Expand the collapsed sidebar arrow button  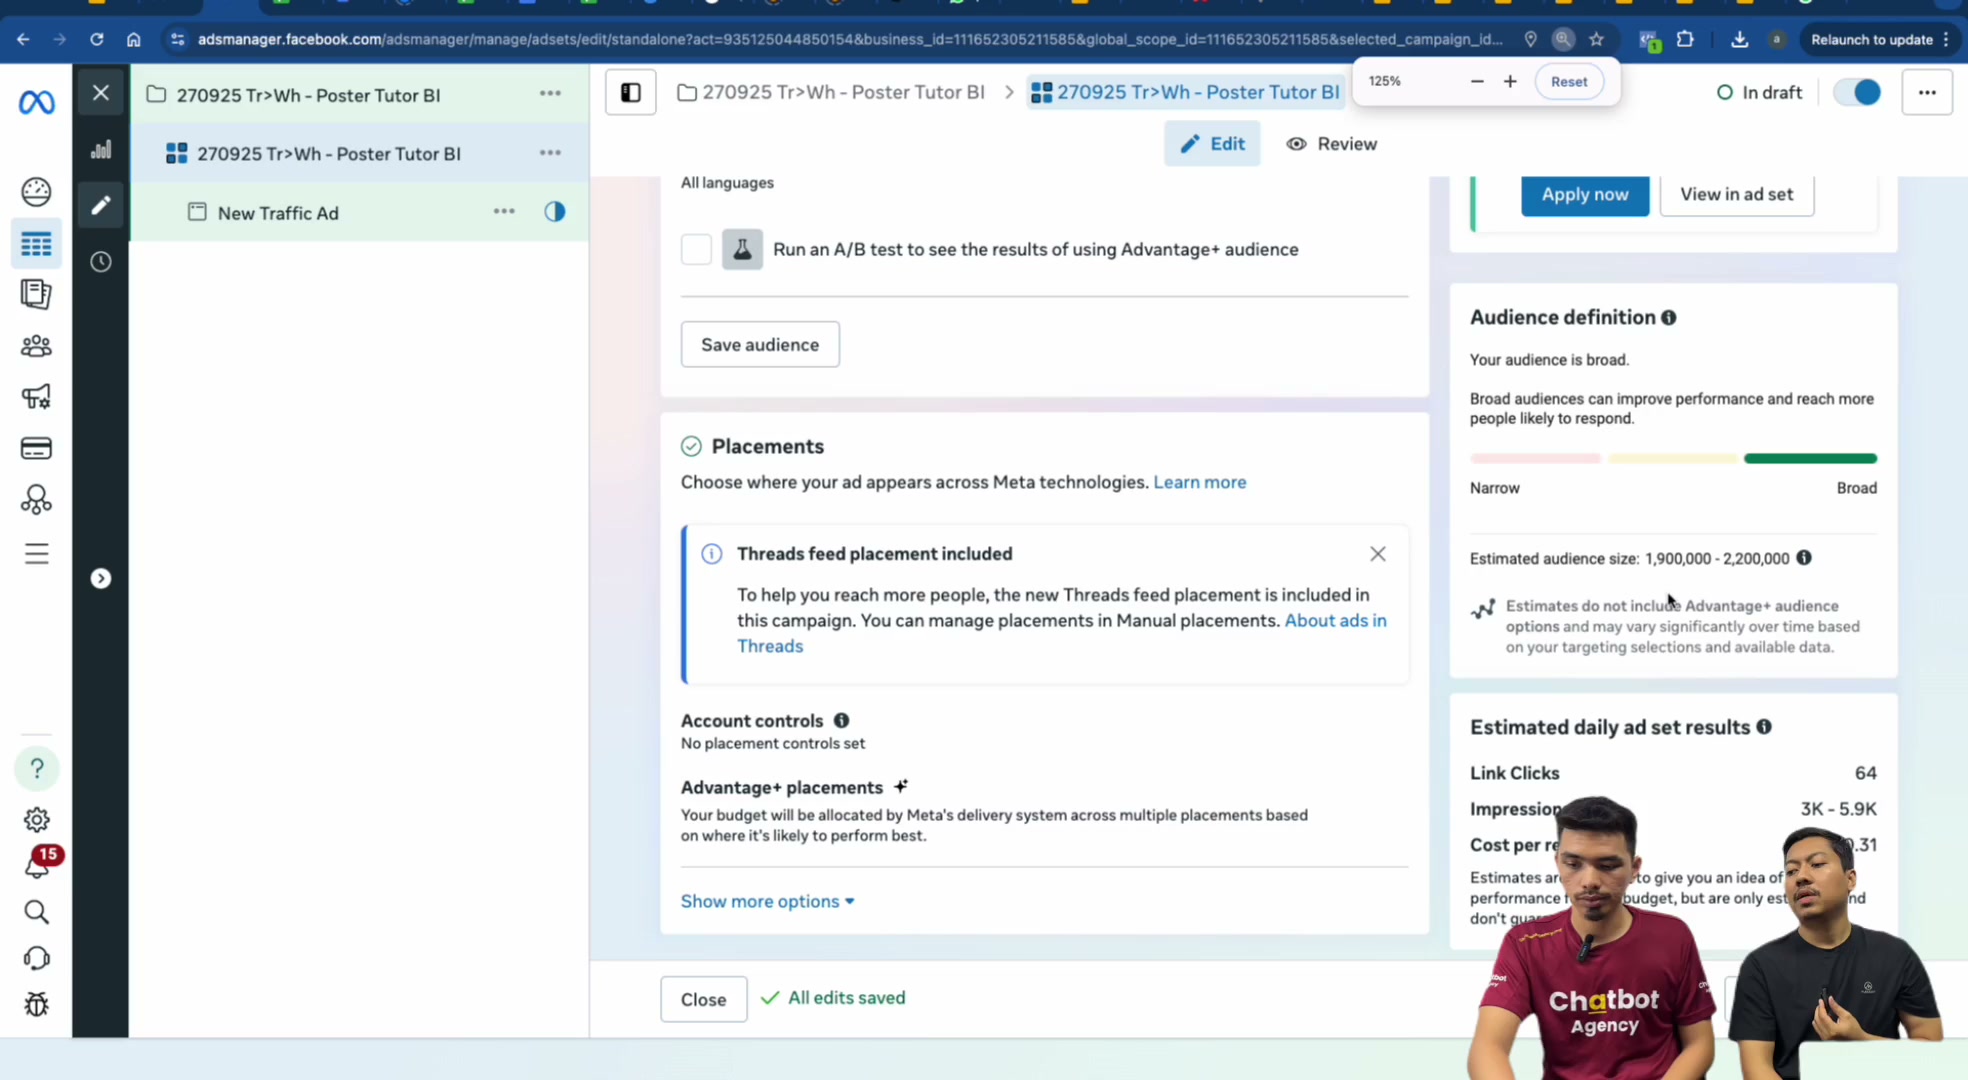tap(101, 579)
